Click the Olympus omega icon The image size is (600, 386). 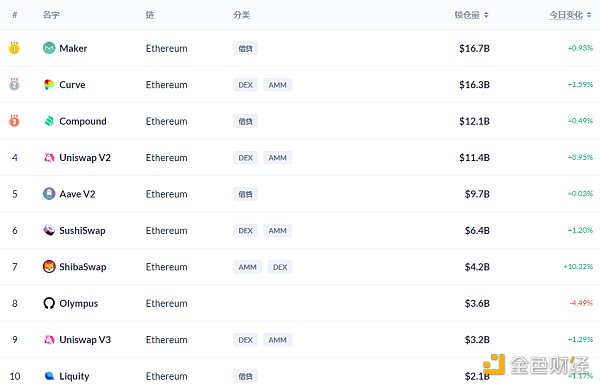(x=49, y=303)
